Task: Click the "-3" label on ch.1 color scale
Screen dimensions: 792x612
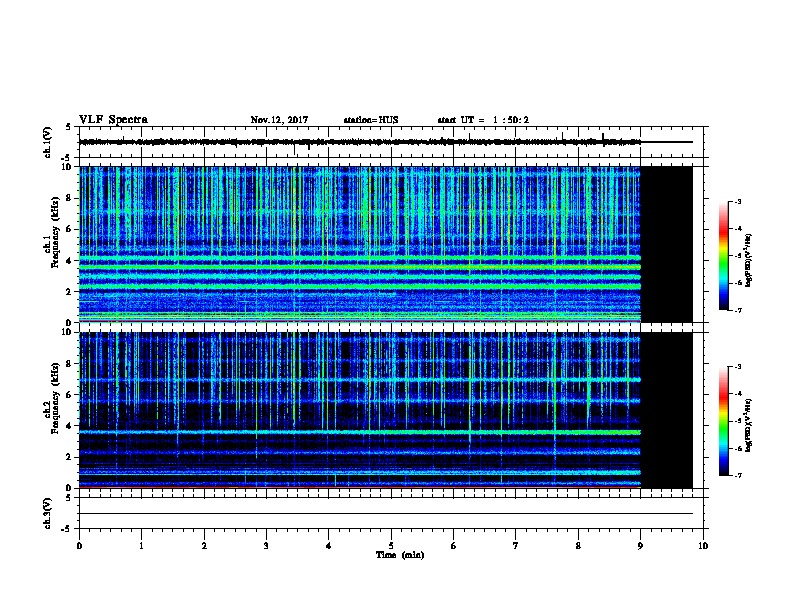Action: pos(738,201)
